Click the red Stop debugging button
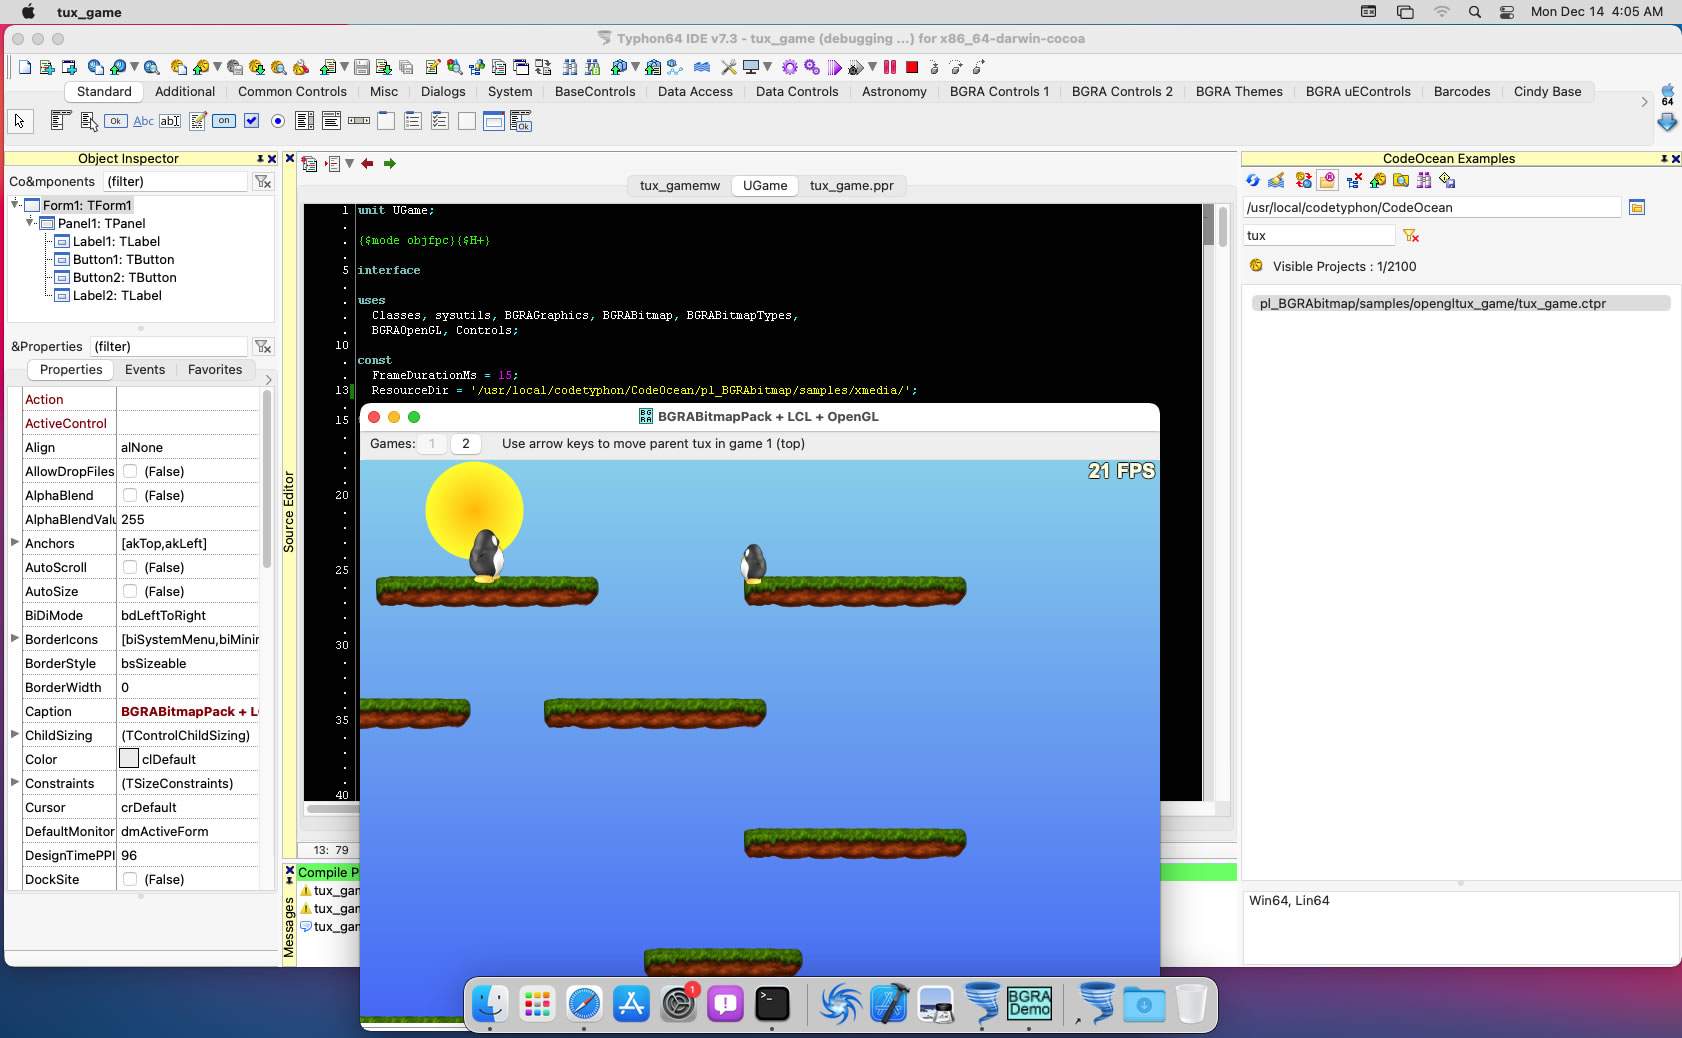Viewport: 1682px width, 1038px height. (x=912, y=67)
